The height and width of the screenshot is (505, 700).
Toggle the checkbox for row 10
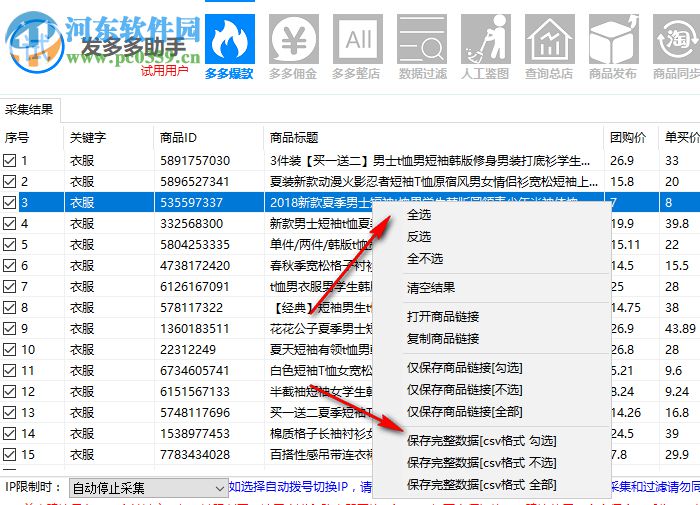click(9, 349)
